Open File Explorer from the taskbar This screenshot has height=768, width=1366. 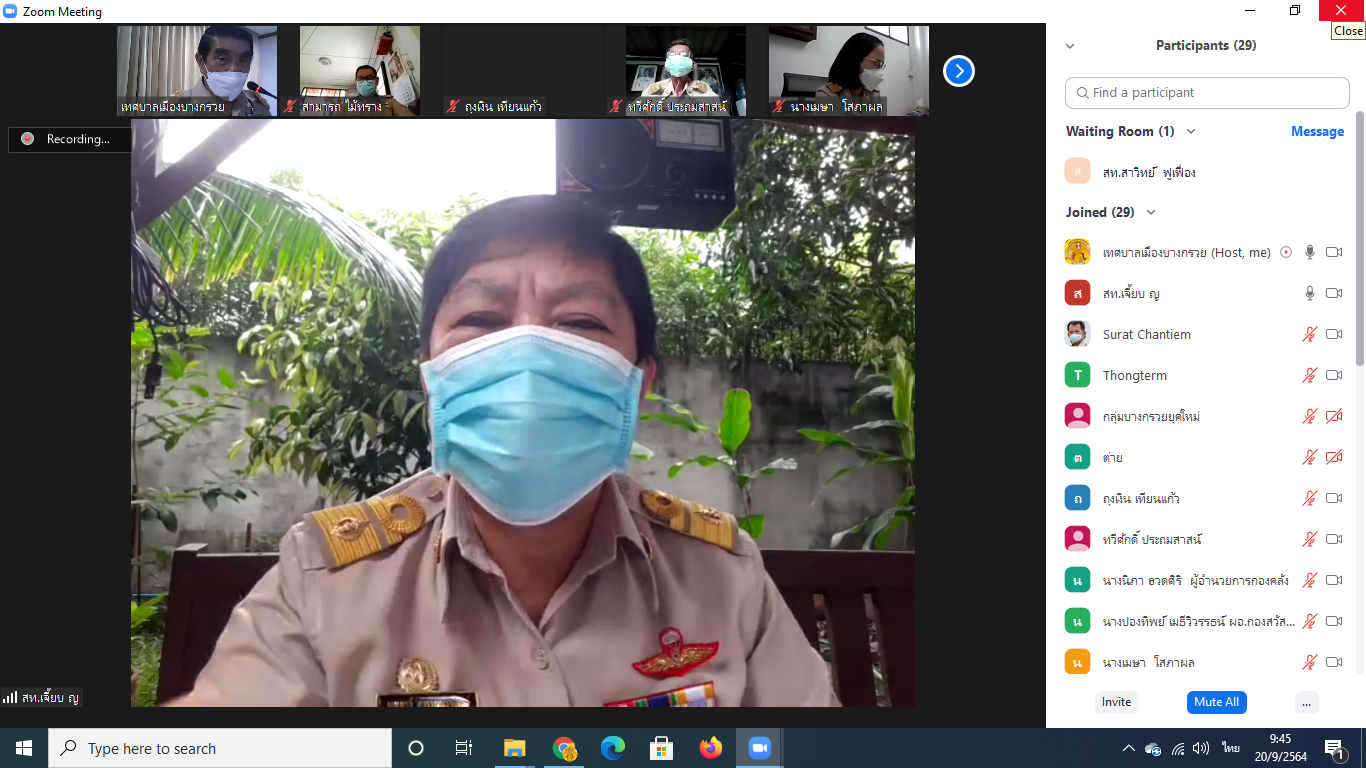tap(515, 748)
